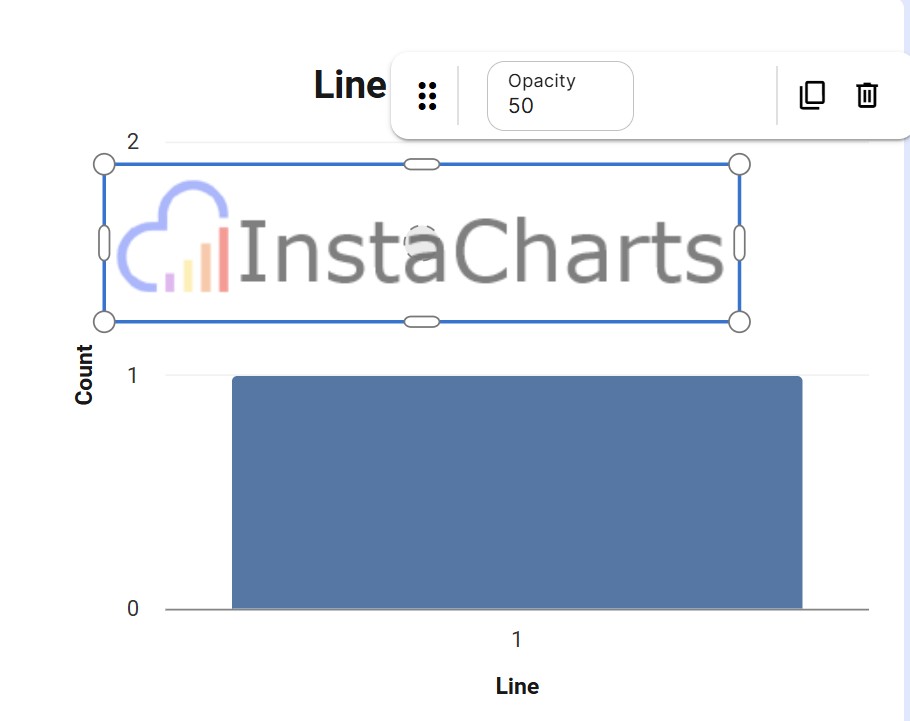Click the left-middle edge resize handle
The image size is (910, 721).
click(104, 243)
